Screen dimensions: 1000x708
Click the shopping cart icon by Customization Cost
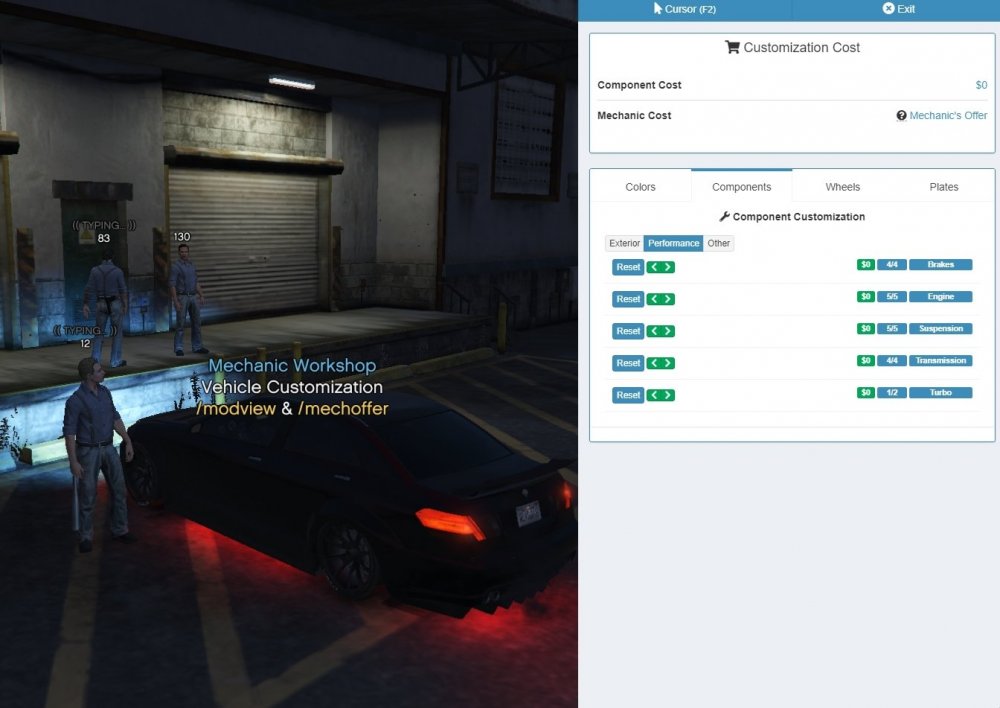(732, 47)
